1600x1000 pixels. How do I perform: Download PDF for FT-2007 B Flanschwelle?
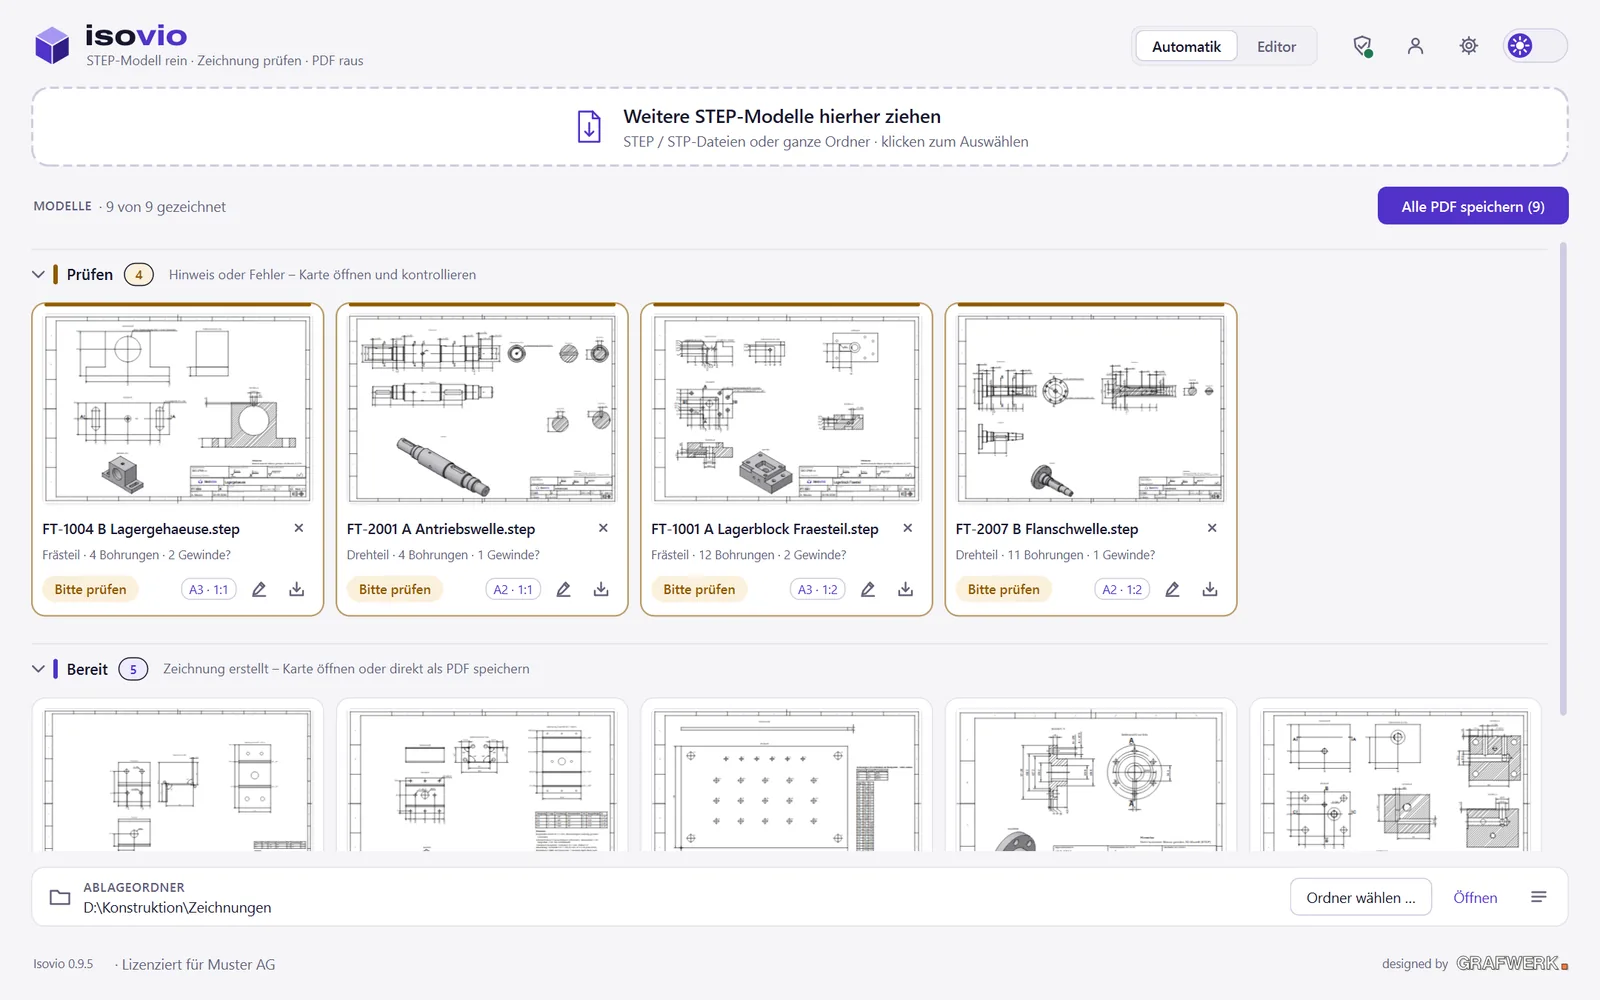point(1210,590)
